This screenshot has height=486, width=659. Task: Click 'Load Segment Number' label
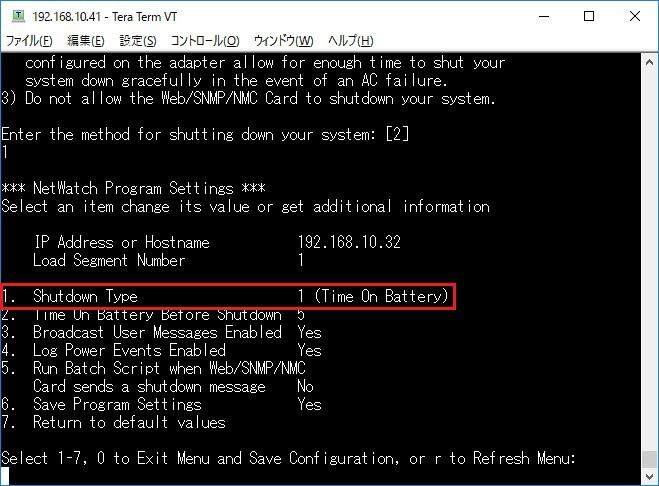[109, 260]
